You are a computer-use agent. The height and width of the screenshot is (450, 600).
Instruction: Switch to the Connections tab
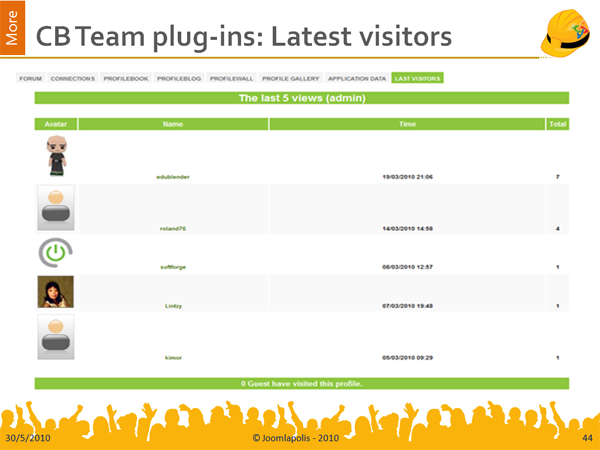coord(73,78)
